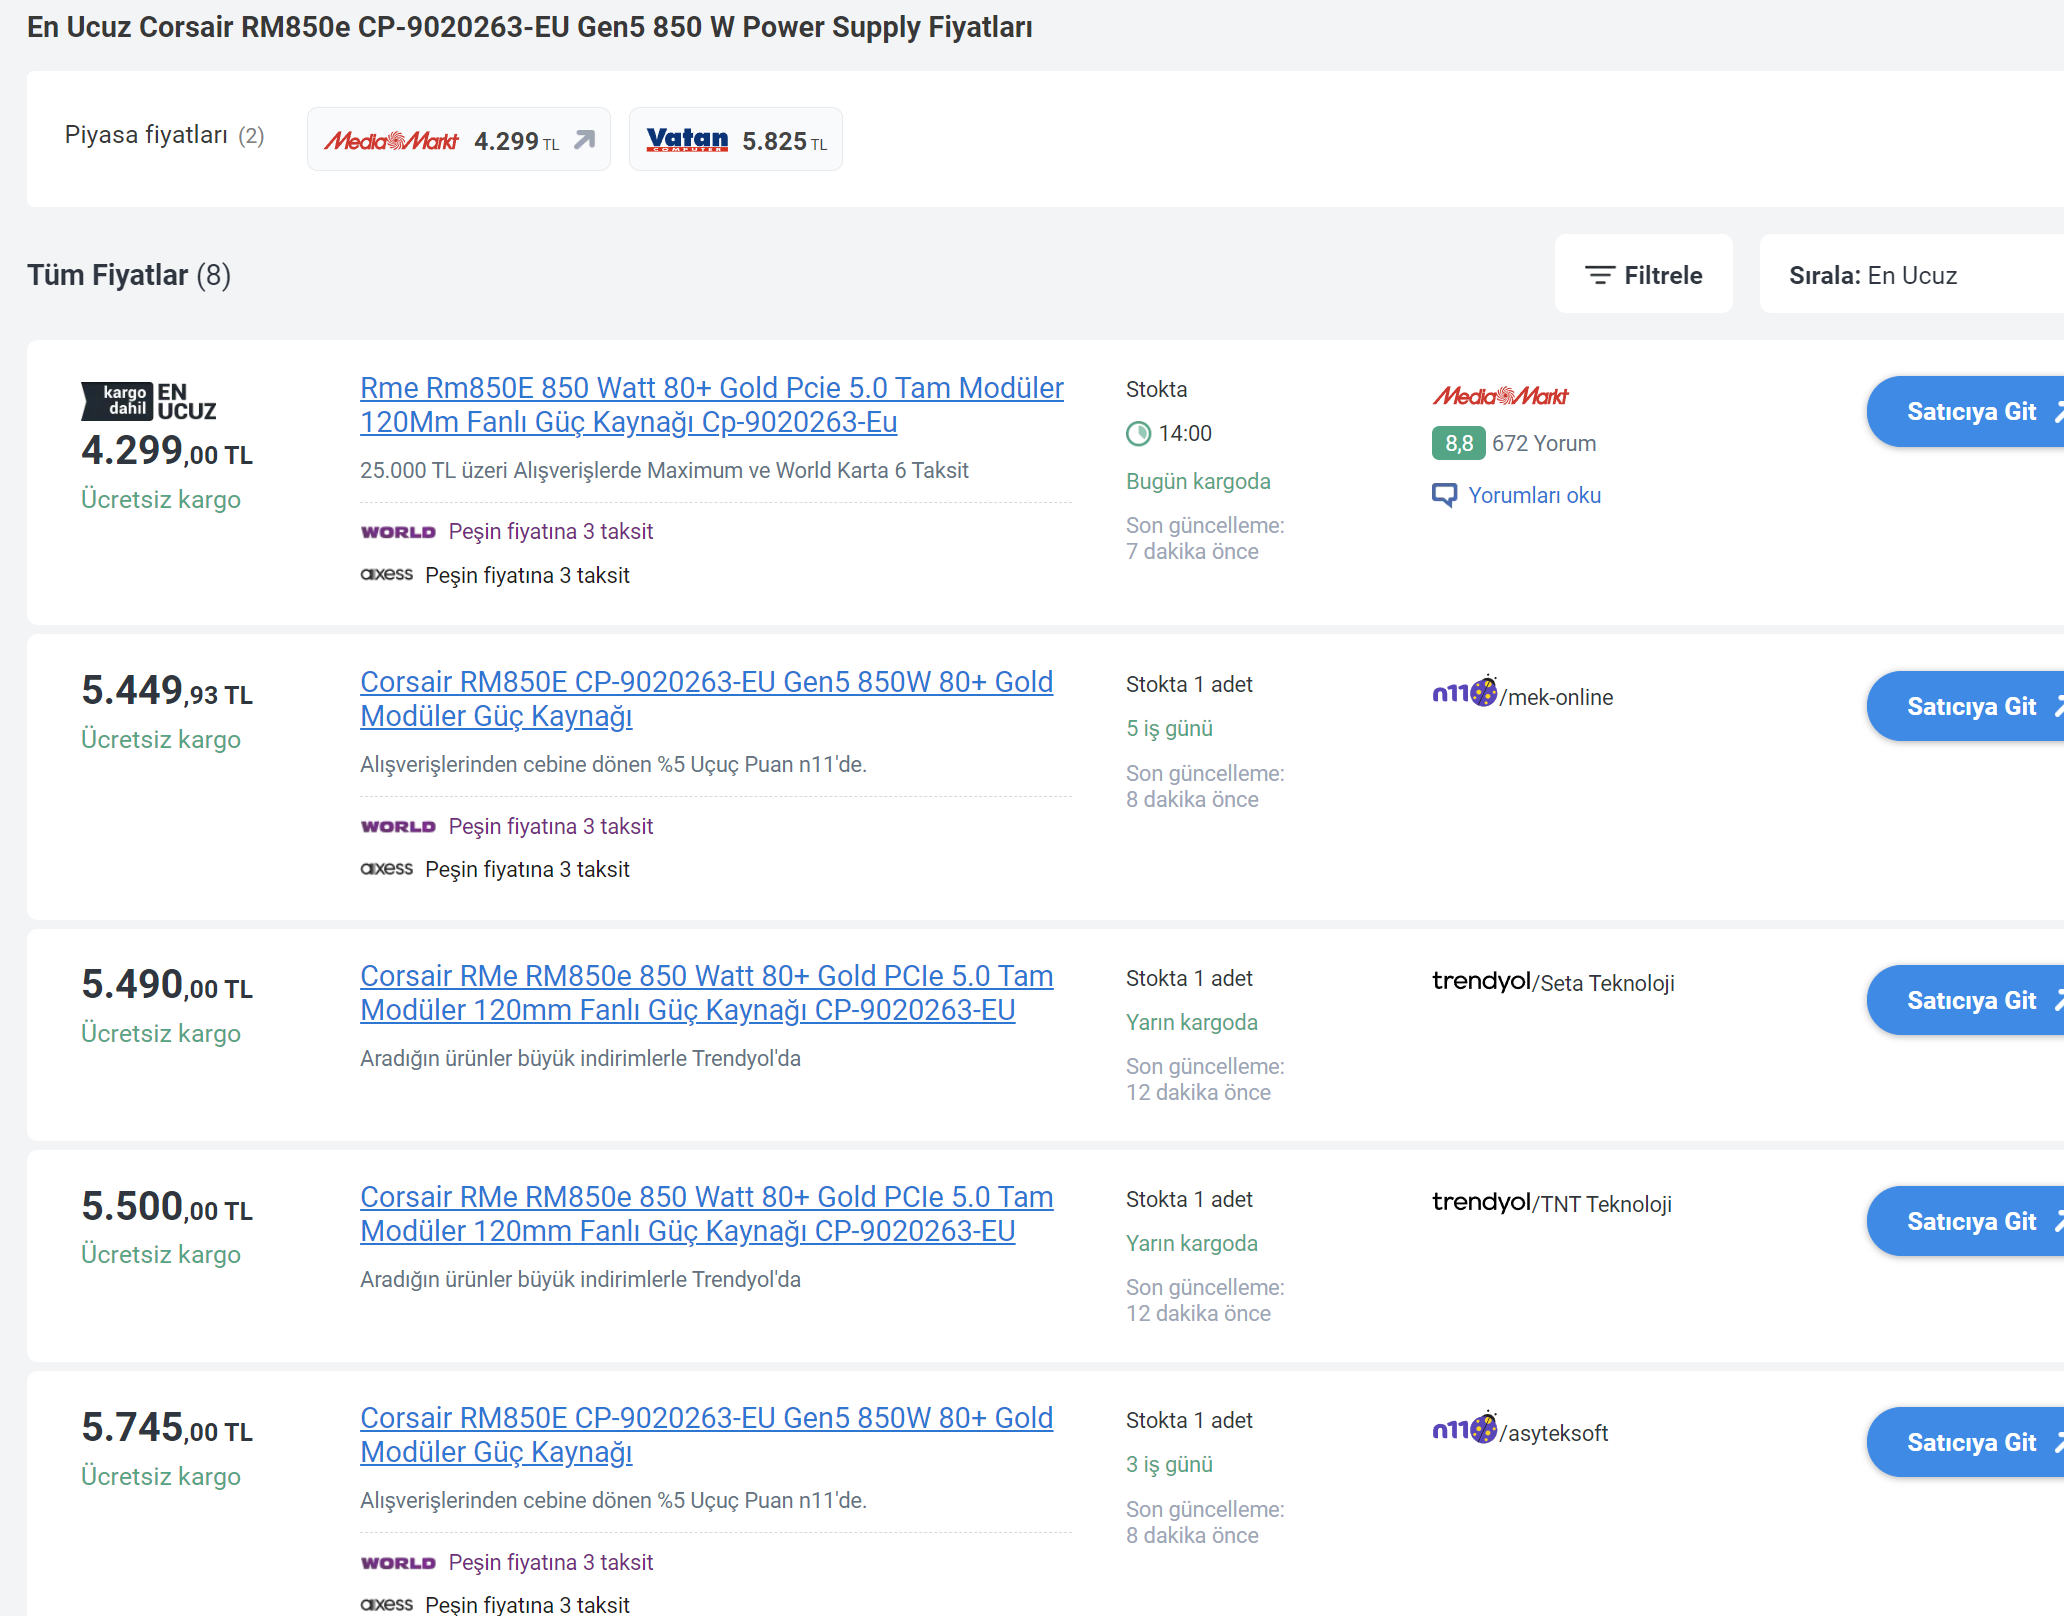Click the n11 logo for mek-online seller
This screenshot has width=2064, height=1616.
(1464, 692)
